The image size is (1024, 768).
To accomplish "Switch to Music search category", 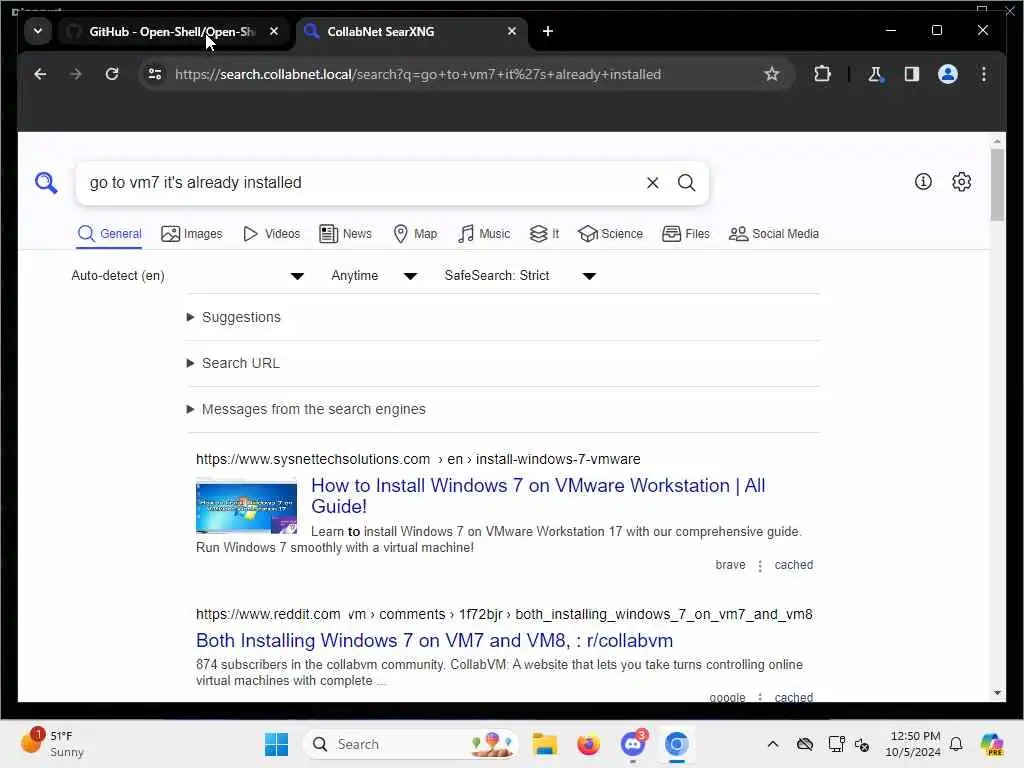I will (484, 234).
